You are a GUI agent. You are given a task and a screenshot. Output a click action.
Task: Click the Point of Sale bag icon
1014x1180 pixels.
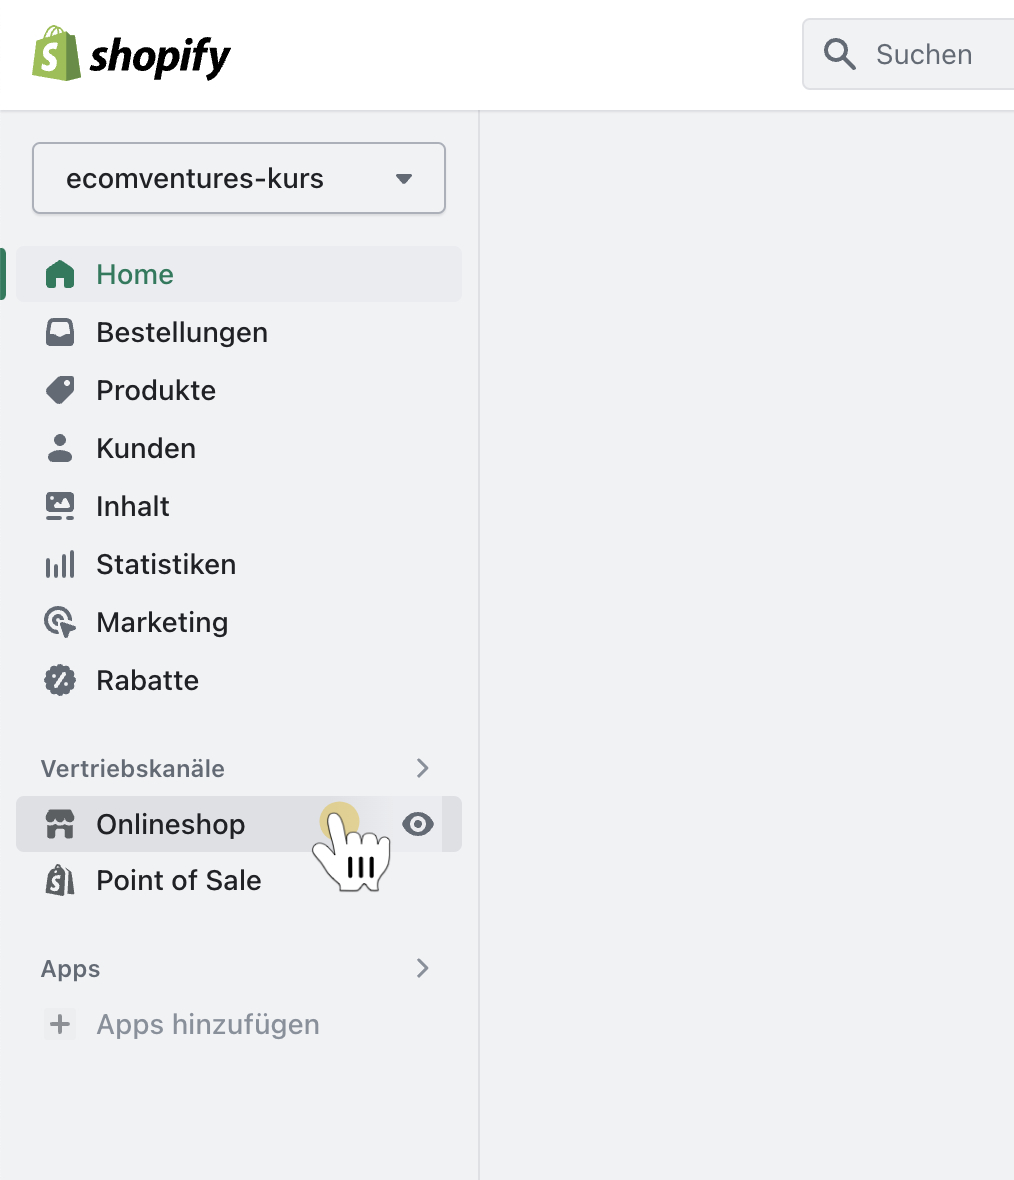tap(60, 880)
